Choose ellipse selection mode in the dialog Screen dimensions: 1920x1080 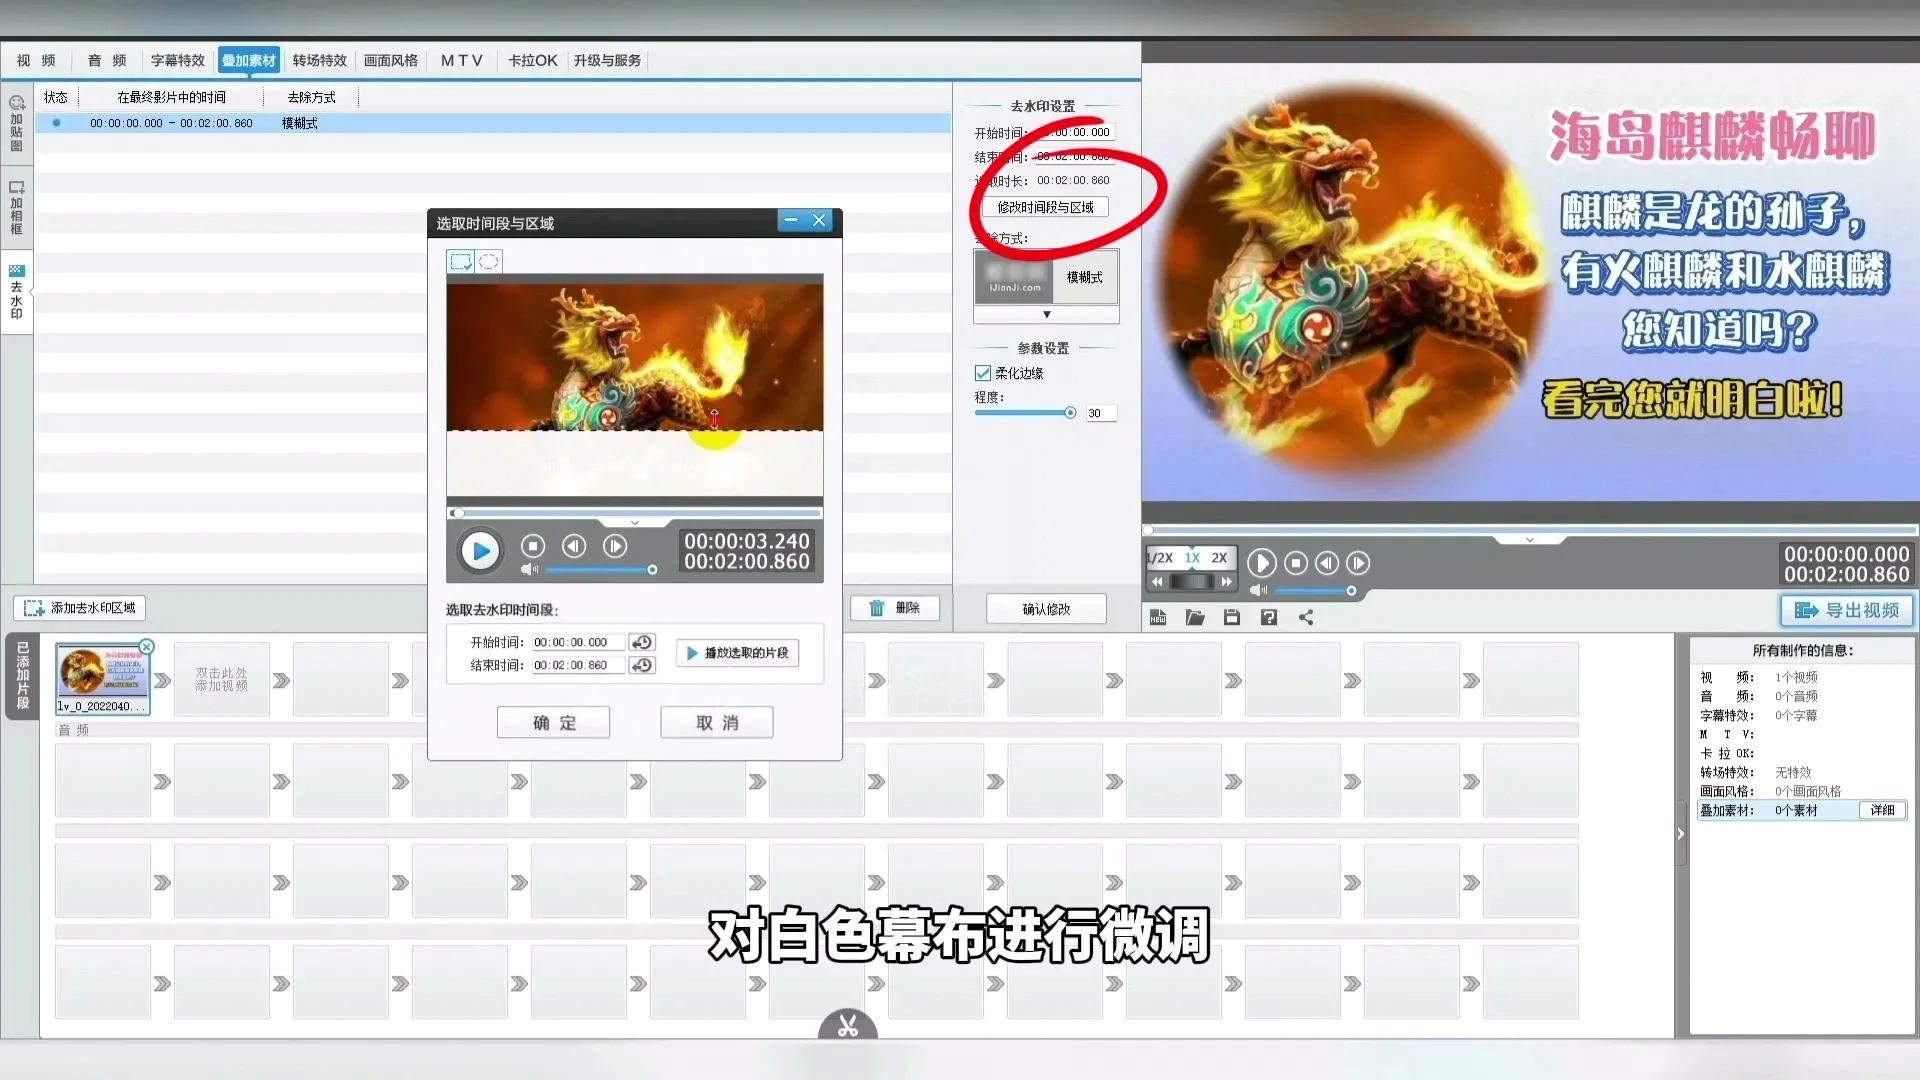coord(489,260)
